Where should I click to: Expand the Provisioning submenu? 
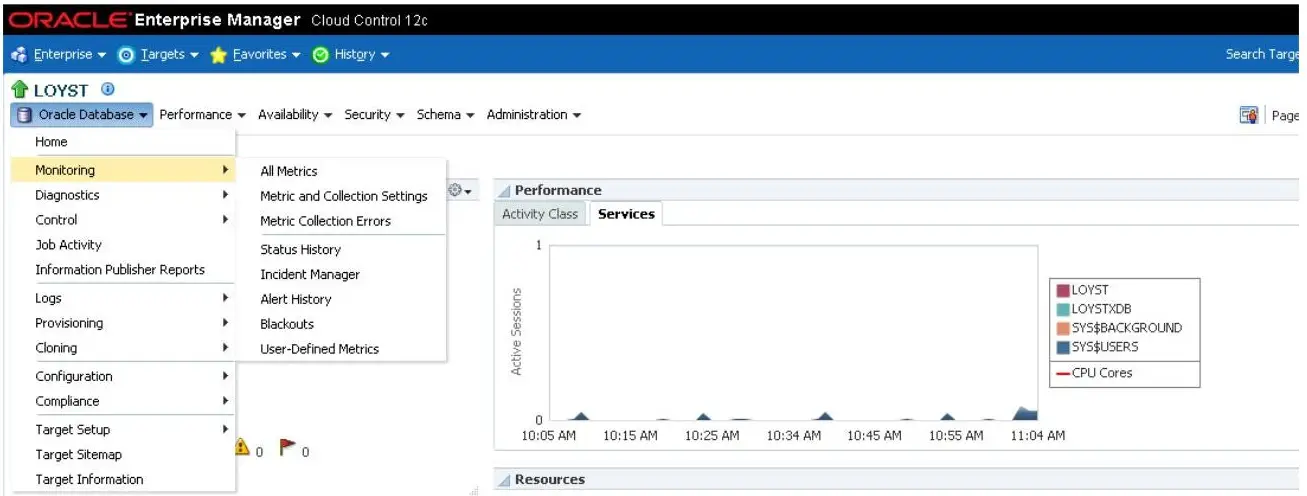pyautogui.click(x=122, y=323)
